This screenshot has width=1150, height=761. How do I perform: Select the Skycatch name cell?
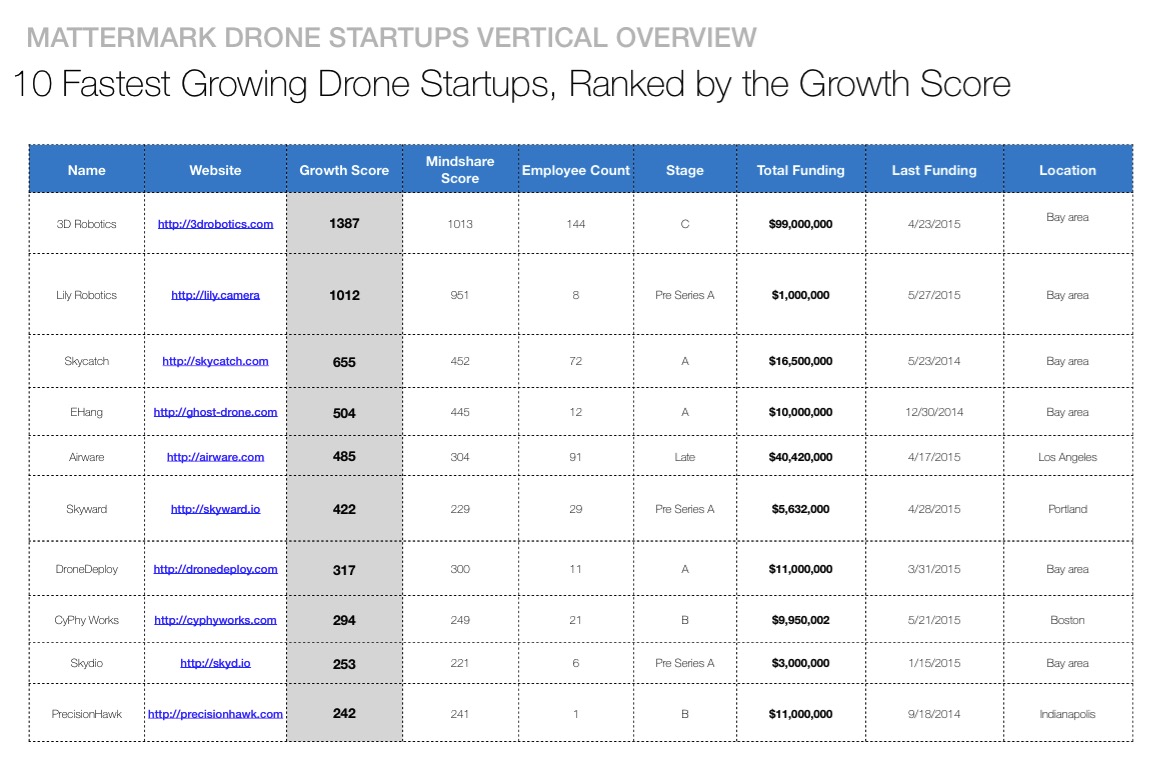pyautogui.click(x=87, y=361)
